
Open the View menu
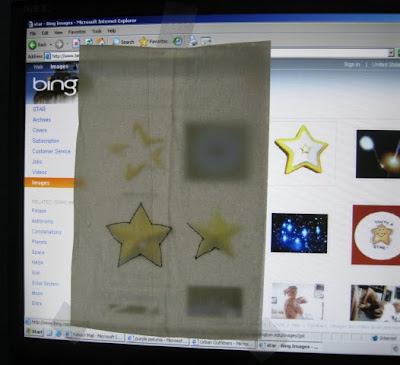coord(58,32)
